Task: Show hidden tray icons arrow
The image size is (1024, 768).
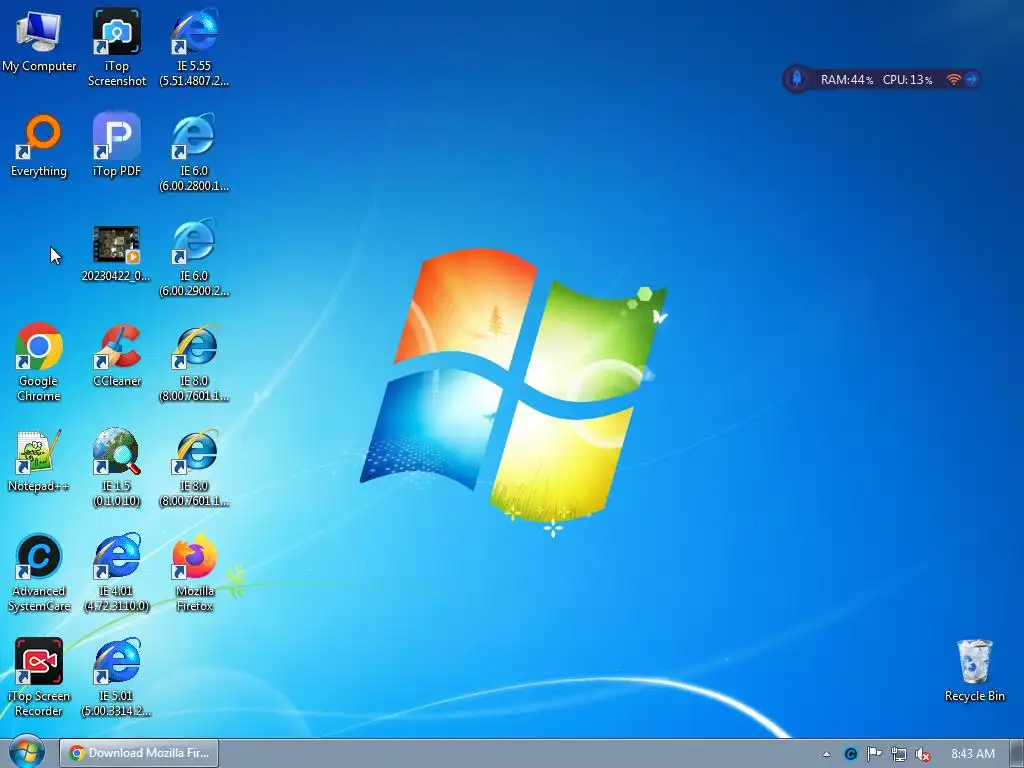Action: pyautogui.click(x=826, y=754)
